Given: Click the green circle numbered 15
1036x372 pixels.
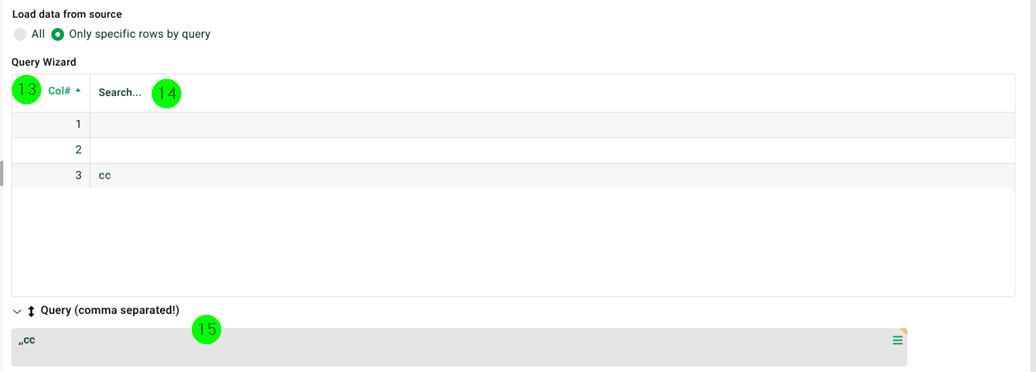Looking at the screenshot, I should click(x=207, y=329).
